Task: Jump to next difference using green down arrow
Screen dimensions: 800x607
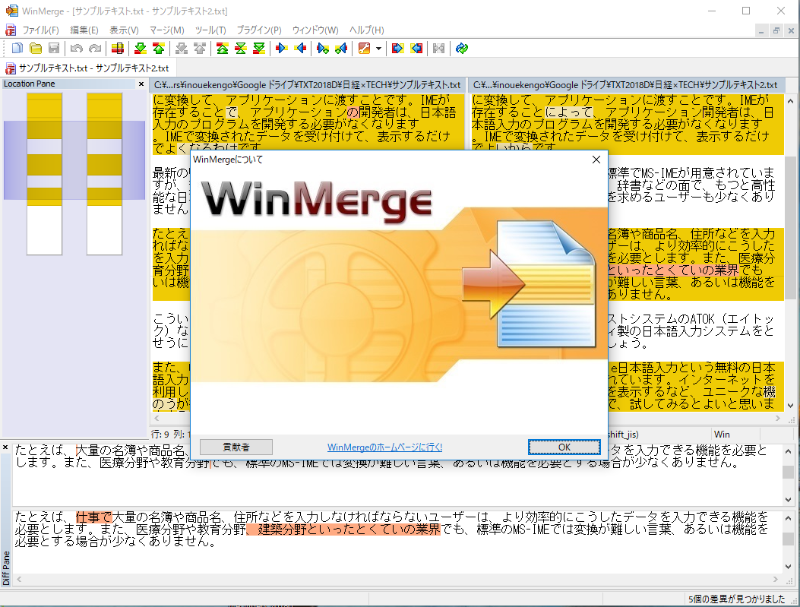Action: coord(140,48)
